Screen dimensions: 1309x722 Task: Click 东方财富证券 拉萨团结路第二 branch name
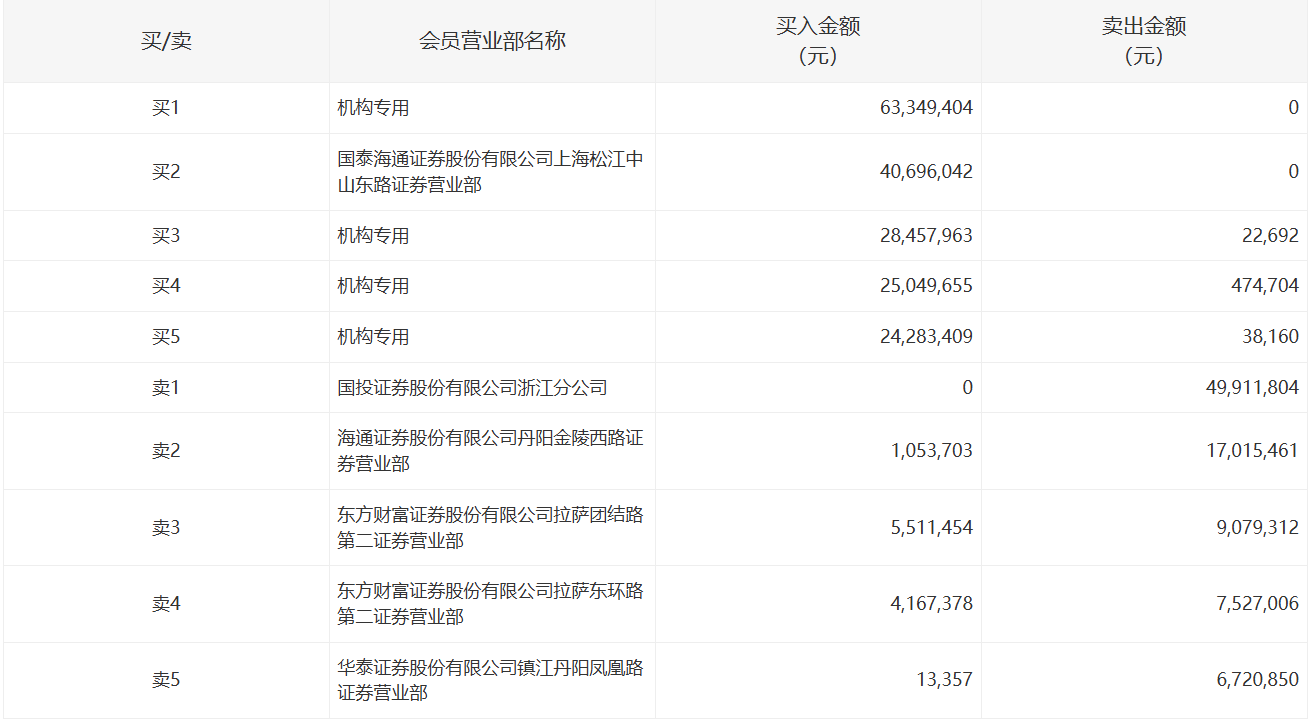click(490, 528)
